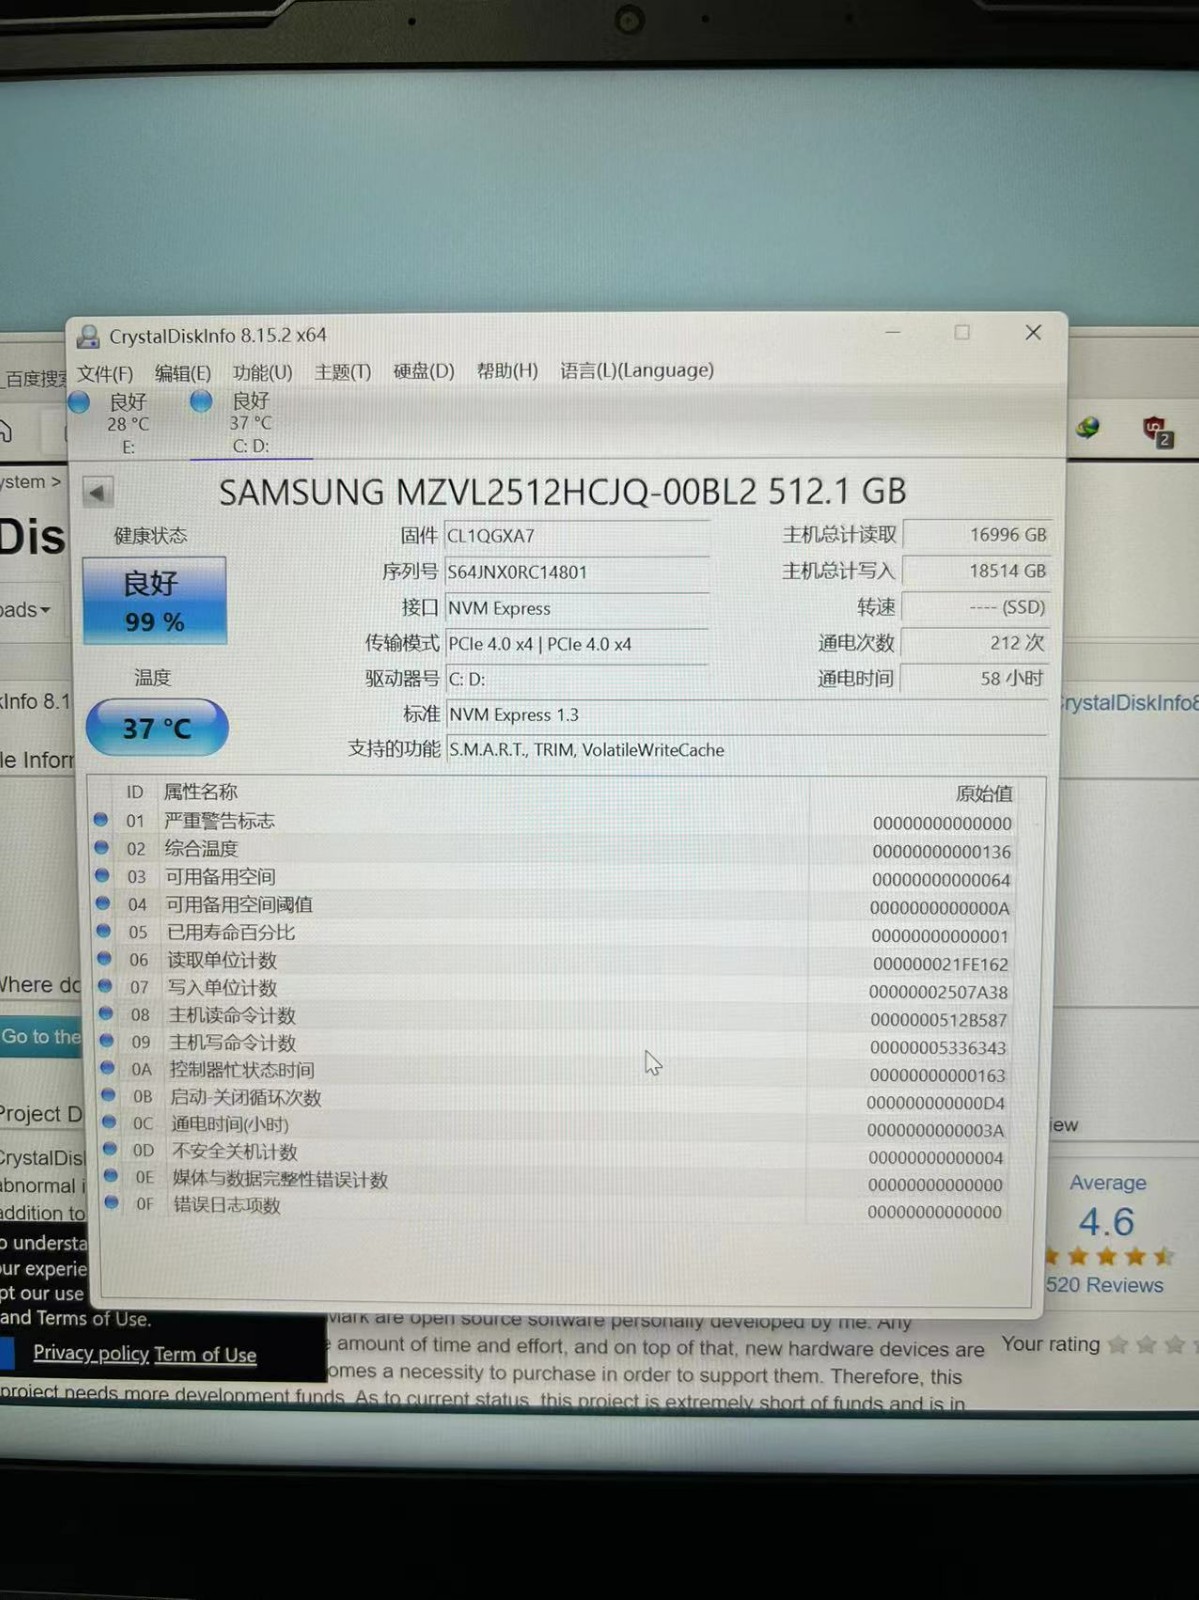The image size is (1199, 1600).
Task: Click the status dot for attribute 01 严重警告标志
Action: (101, 819)
